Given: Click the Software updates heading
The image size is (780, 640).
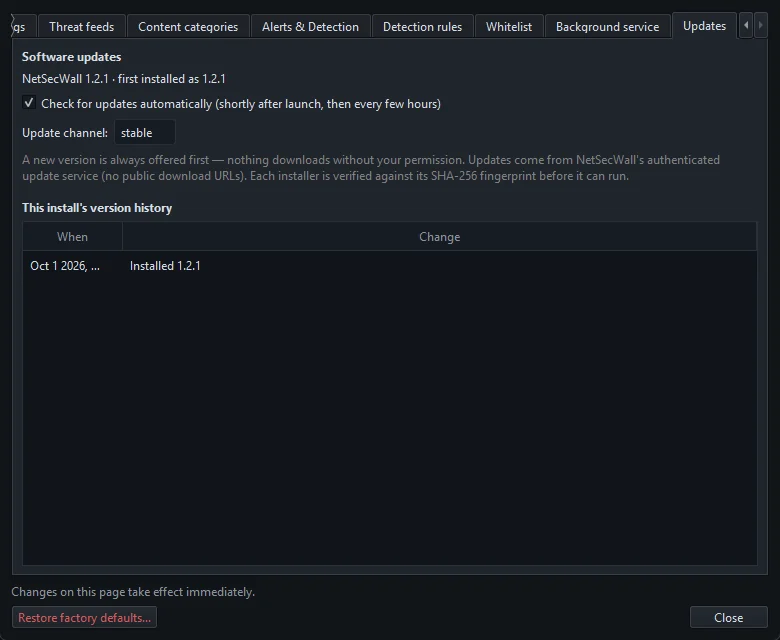Looking at the screenshot, I should click(72, 57).
